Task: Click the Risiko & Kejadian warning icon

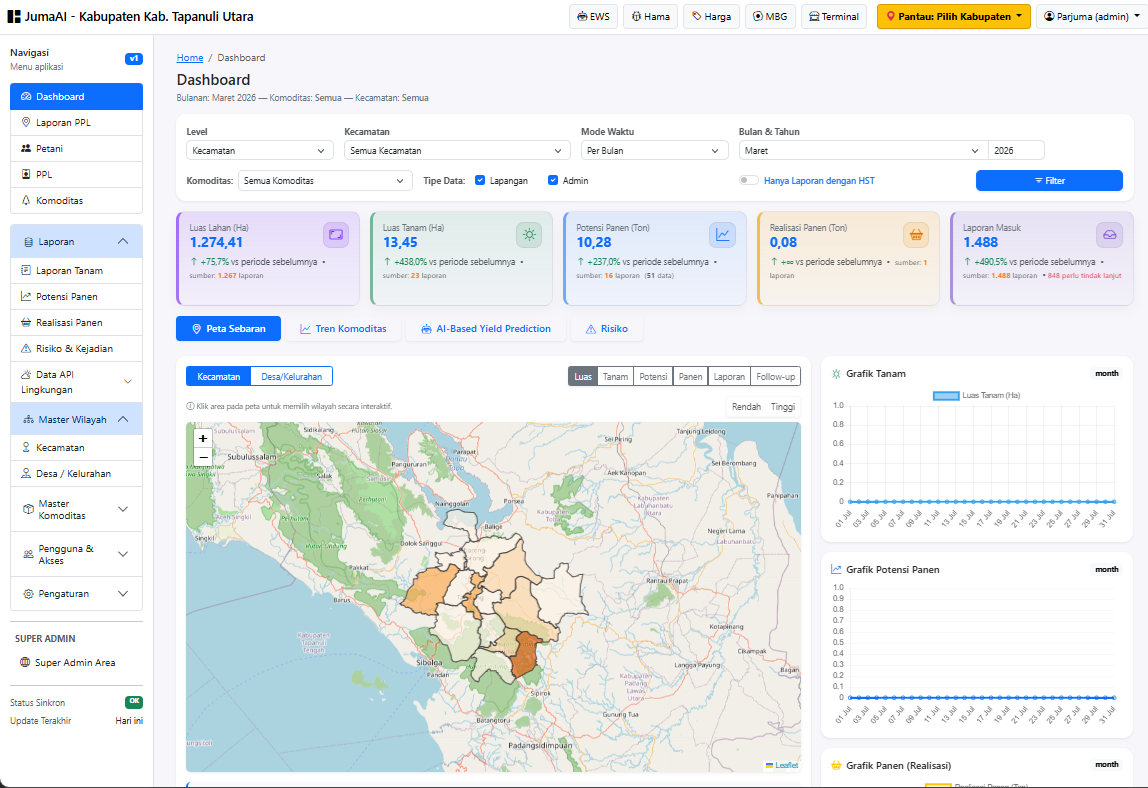Action: [x=26, y=349]
